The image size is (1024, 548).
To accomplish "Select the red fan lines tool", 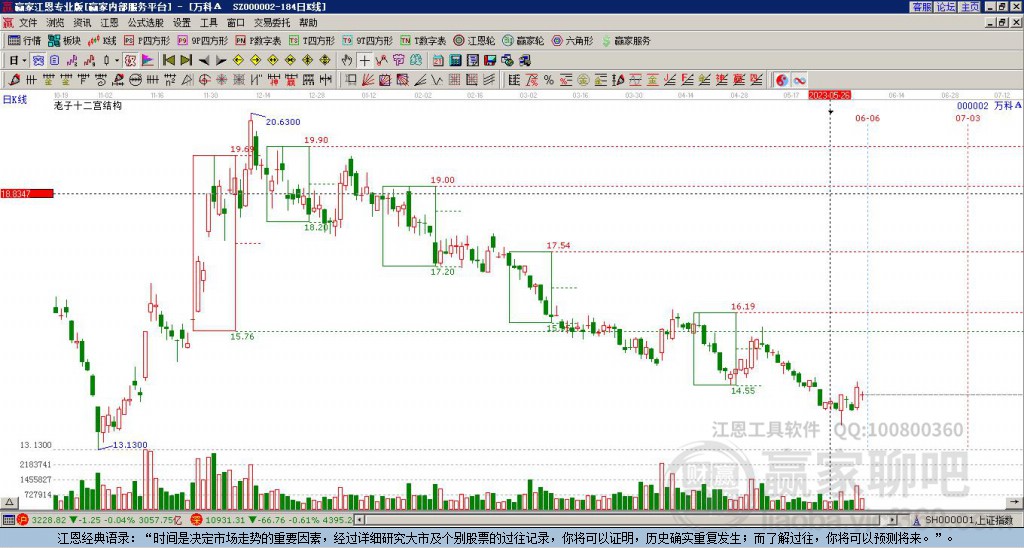I will tap(367, 80).
